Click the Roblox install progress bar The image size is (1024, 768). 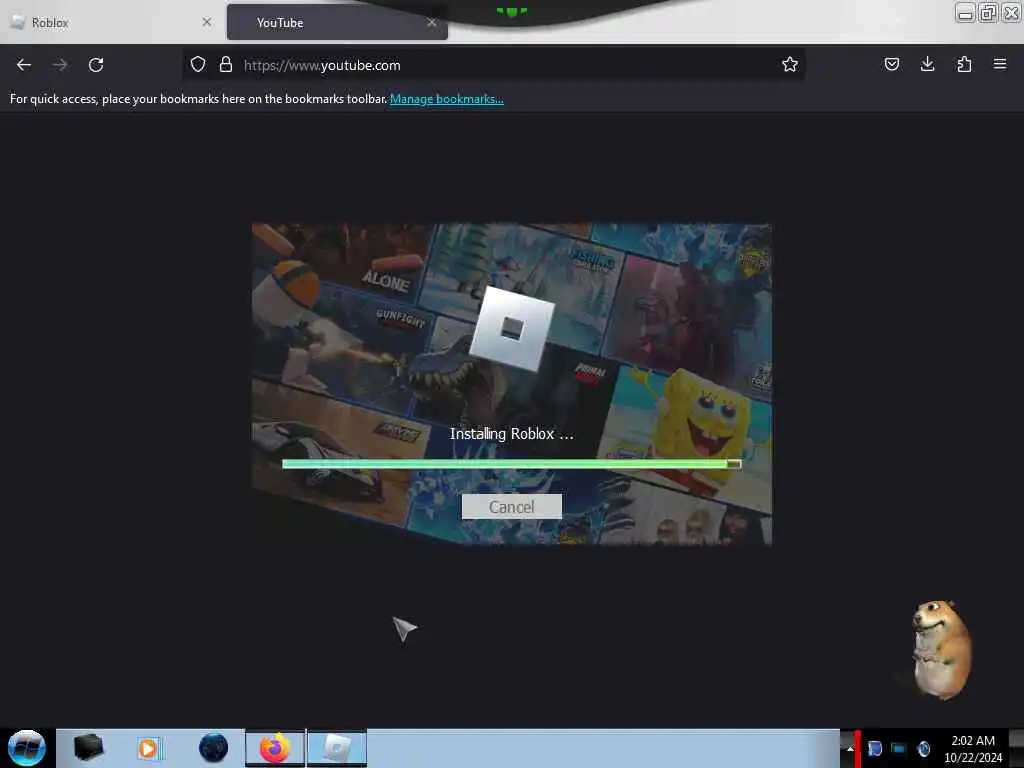[x=511, y=464]
